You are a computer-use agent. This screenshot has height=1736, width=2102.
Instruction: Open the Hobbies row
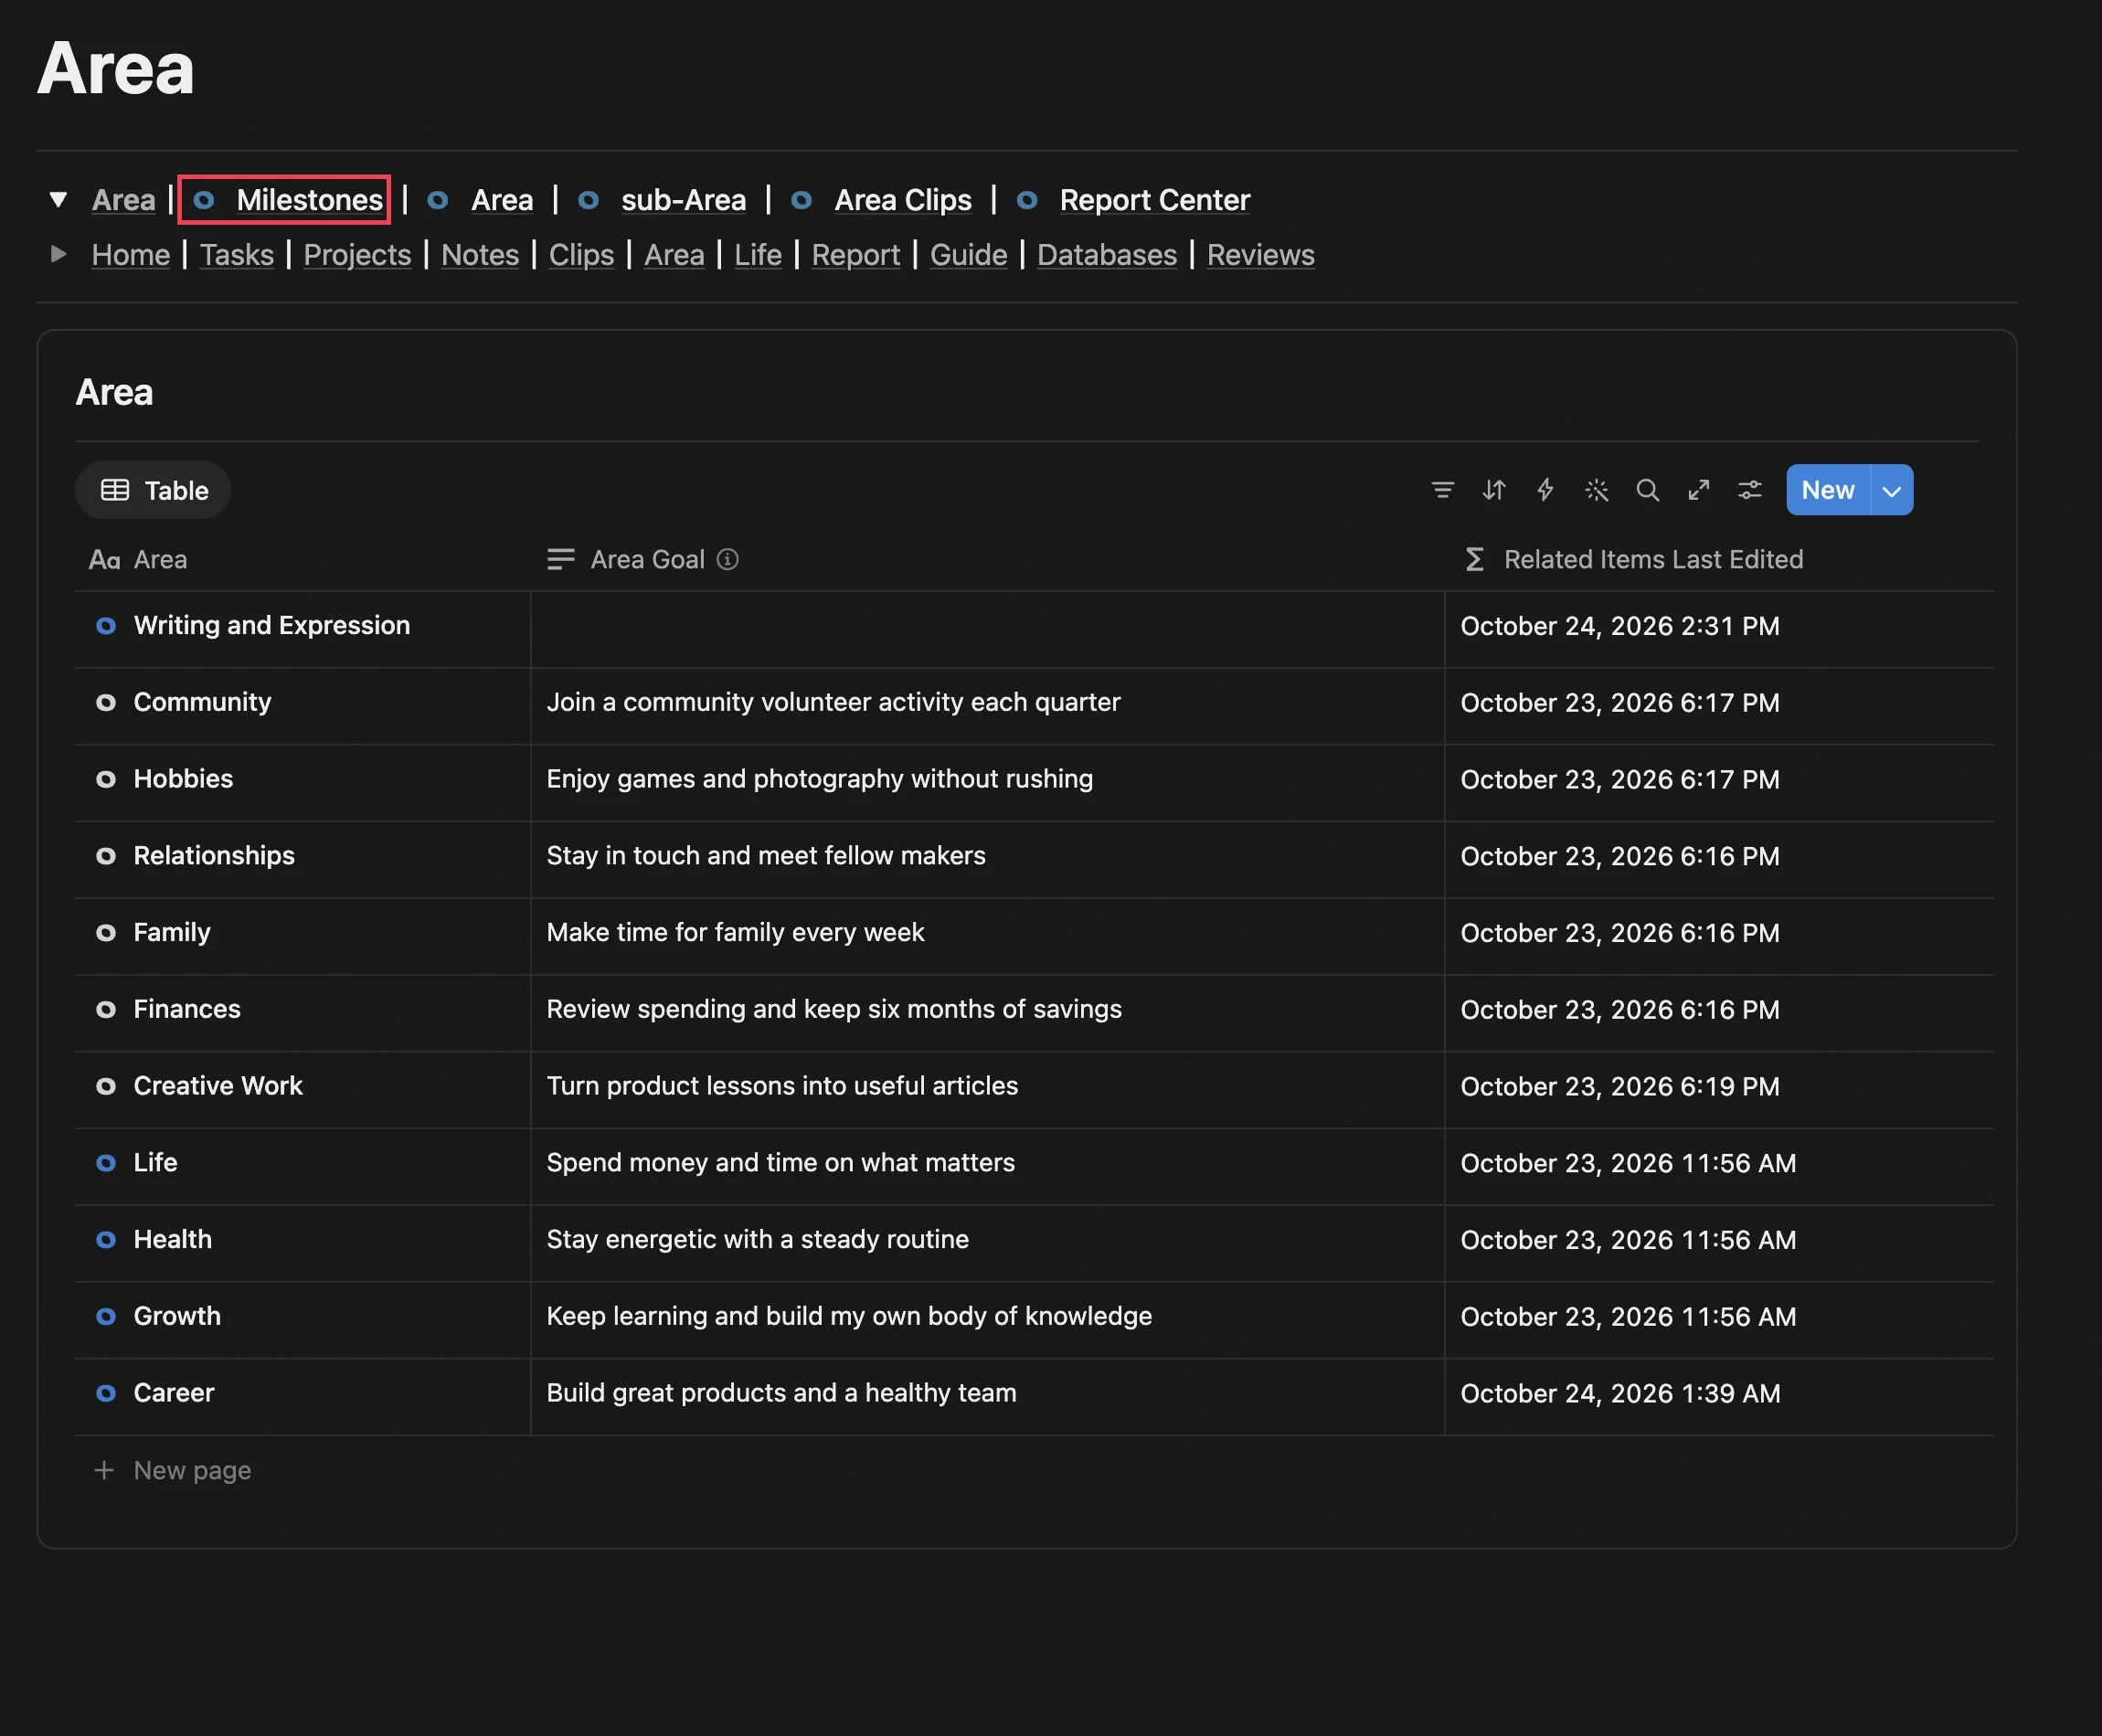[183, 779]
